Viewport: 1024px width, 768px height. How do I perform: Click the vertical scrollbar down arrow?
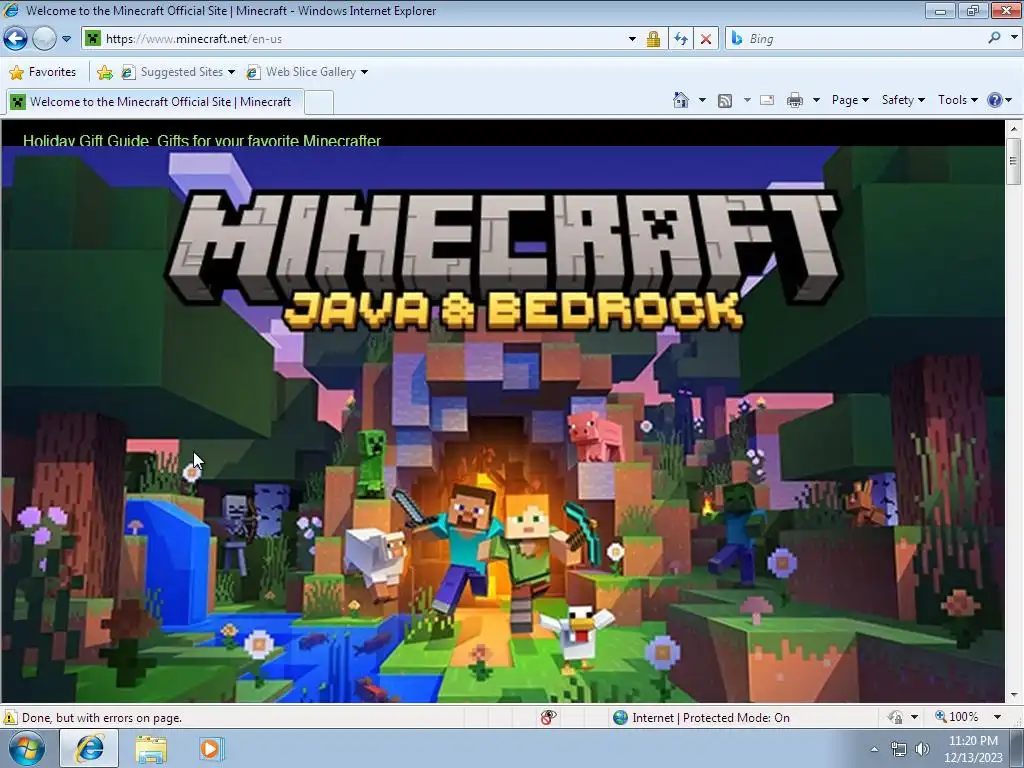(x=1014, y=696)
